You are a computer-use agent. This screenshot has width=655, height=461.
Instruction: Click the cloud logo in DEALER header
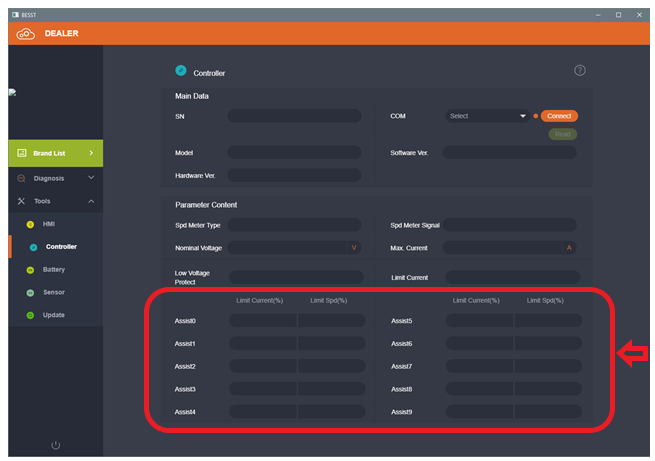25,33
